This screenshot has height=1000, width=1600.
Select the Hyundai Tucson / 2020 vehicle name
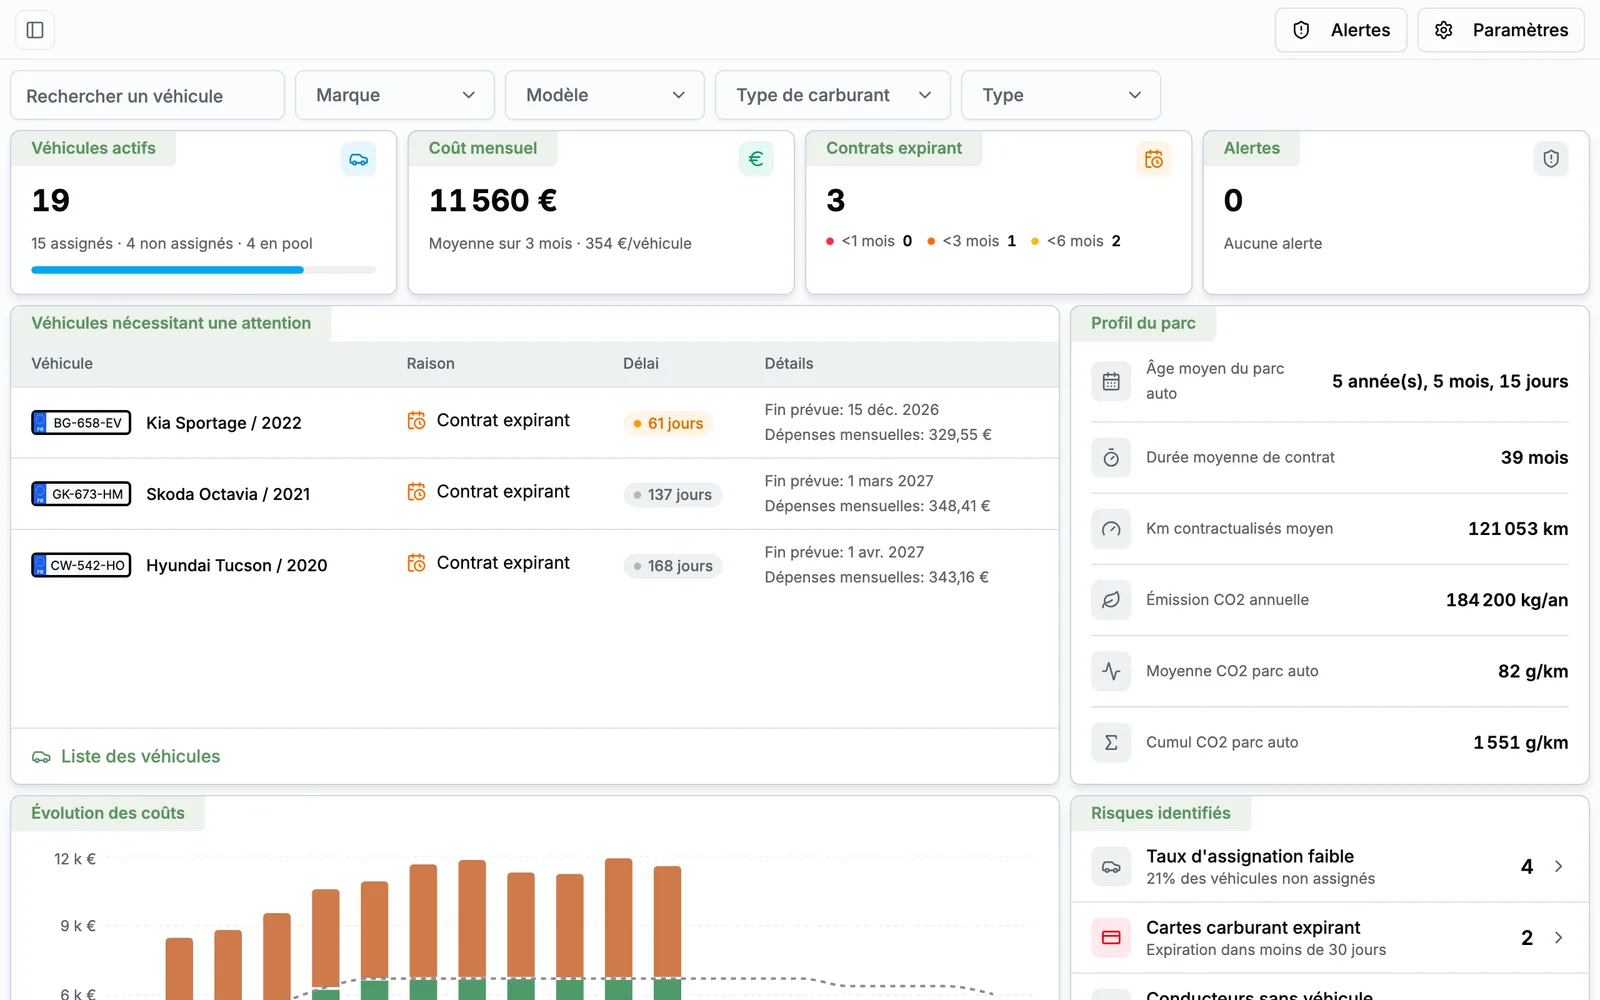237,565
